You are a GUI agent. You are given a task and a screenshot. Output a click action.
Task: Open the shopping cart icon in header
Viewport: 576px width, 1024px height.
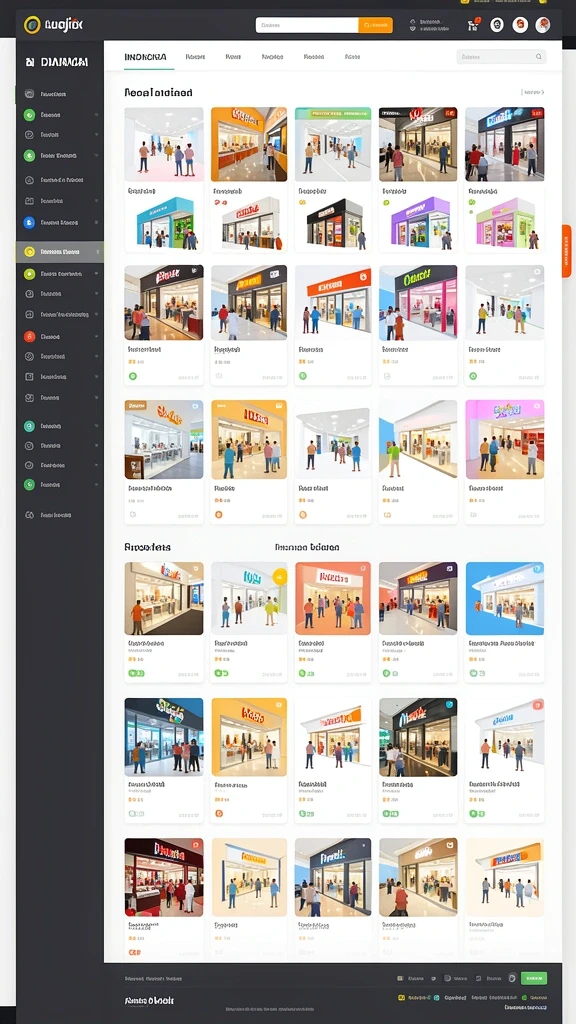tap(472, 25)
